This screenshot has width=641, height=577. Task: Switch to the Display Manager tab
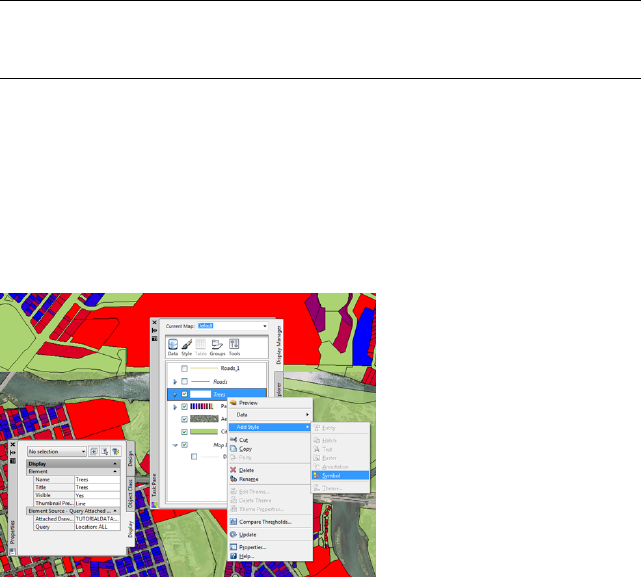(279, 345)
